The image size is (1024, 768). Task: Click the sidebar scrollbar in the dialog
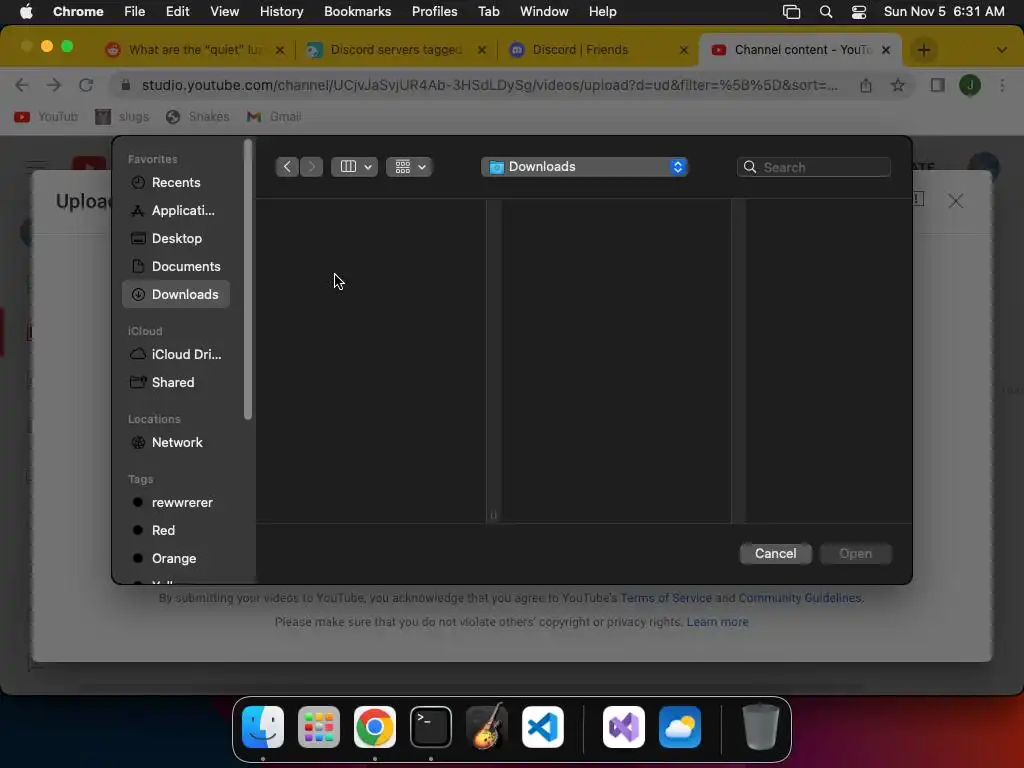[248, 280]
